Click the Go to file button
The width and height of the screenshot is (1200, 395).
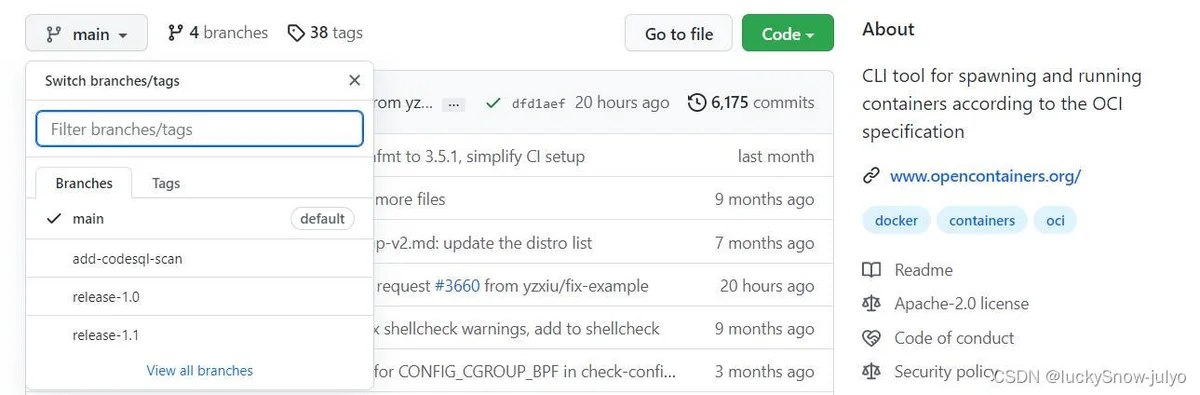pos(679,33)
